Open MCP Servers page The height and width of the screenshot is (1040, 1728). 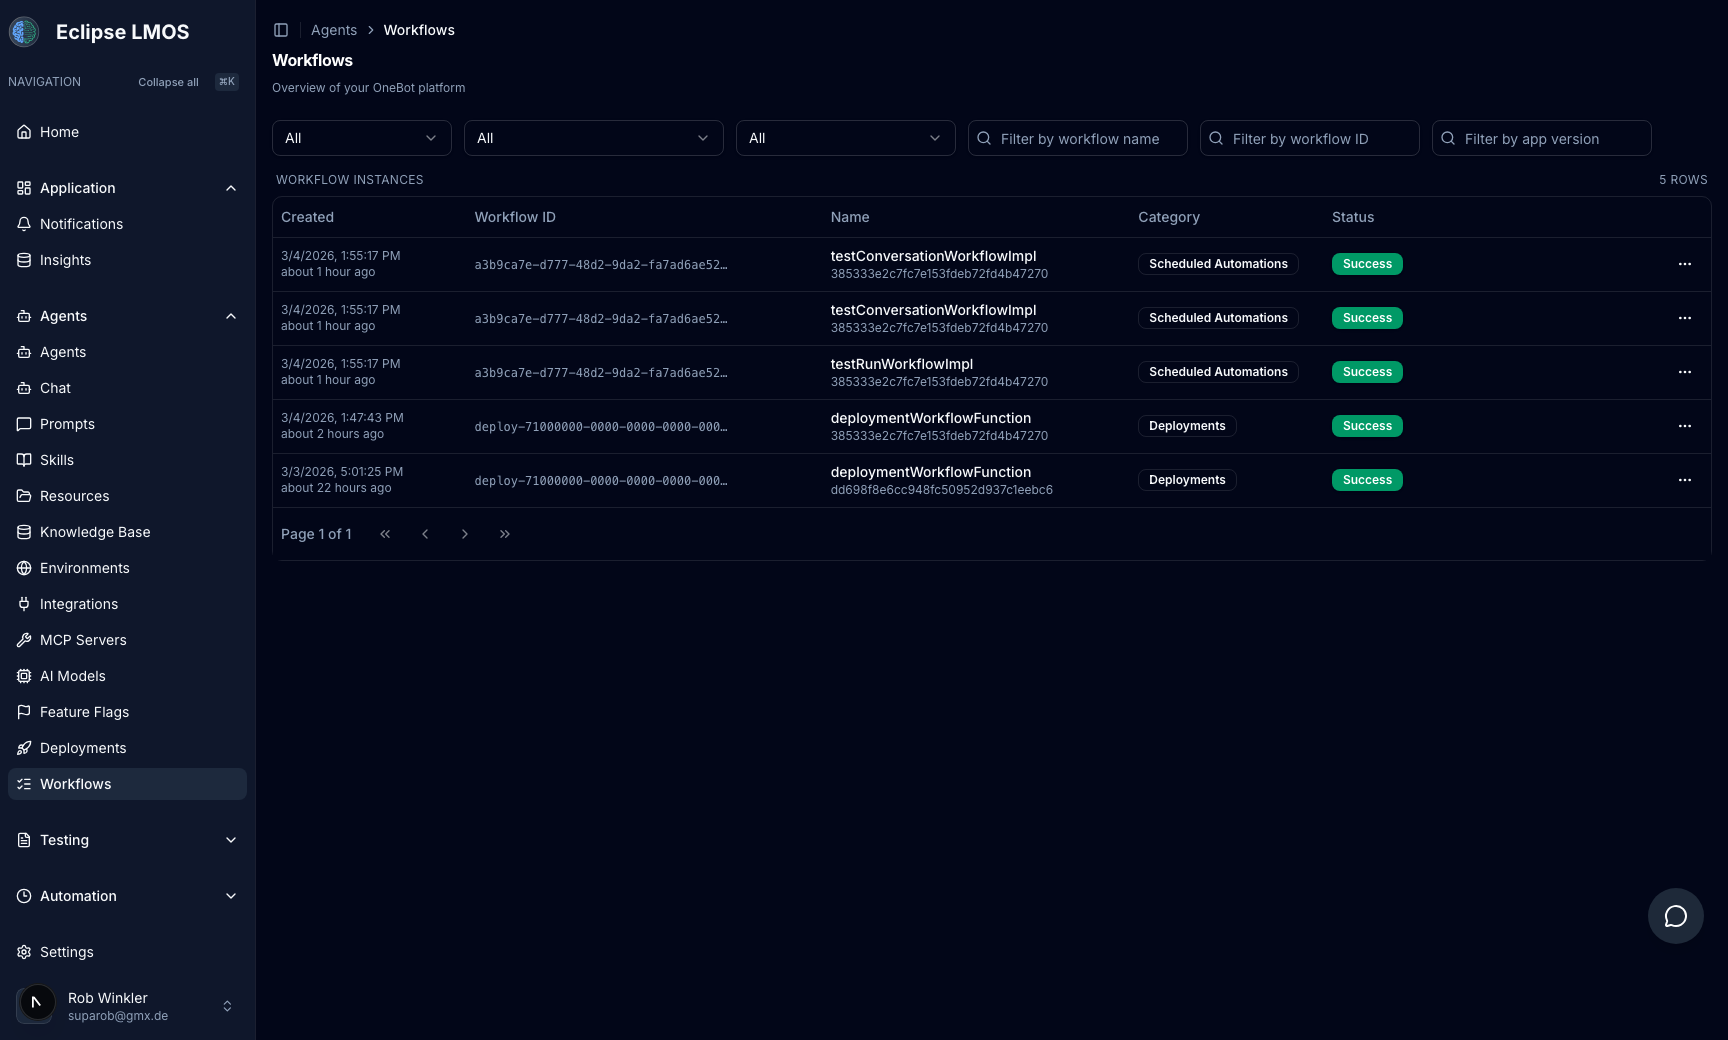(x=127, y=640)
